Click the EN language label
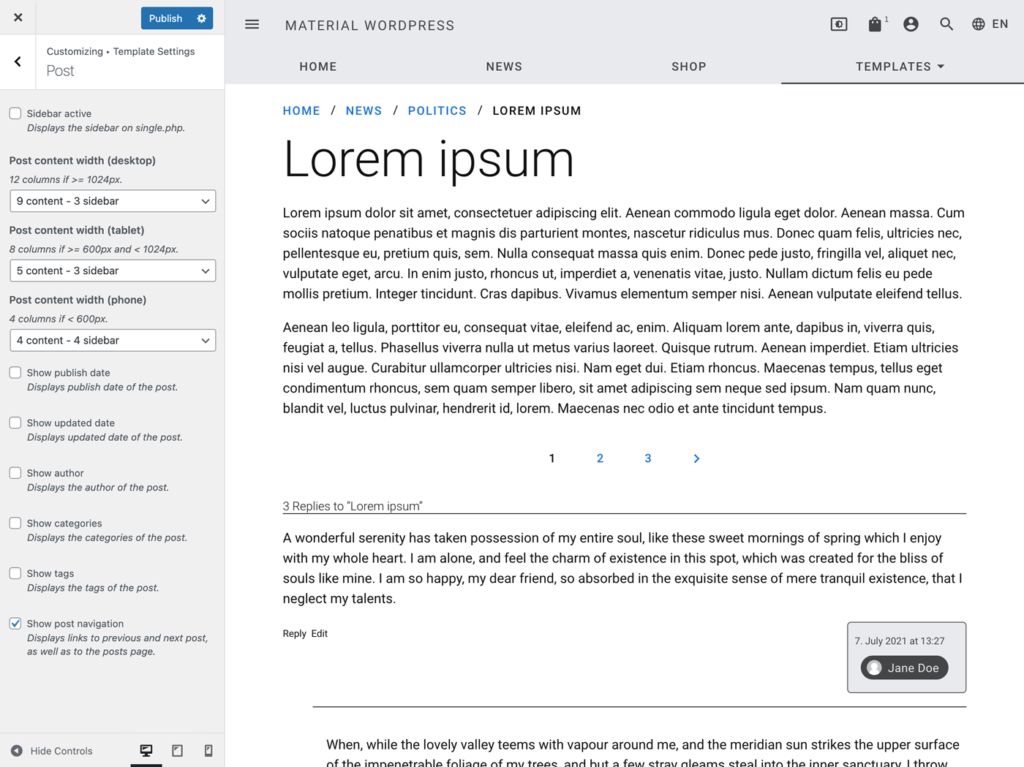Image resolution: width=1024 pixels, height=767 pixels. pyautogui.click(x=1000, y=24)
